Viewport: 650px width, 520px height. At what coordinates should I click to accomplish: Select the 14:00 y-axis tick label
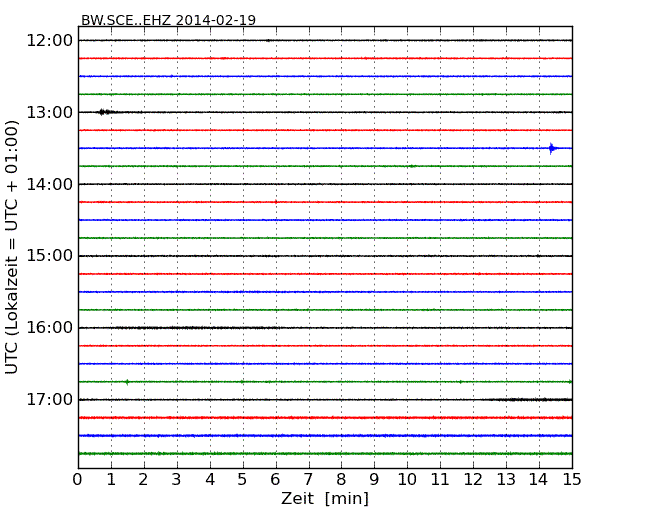pyautogui.click(x=49, y=184)
